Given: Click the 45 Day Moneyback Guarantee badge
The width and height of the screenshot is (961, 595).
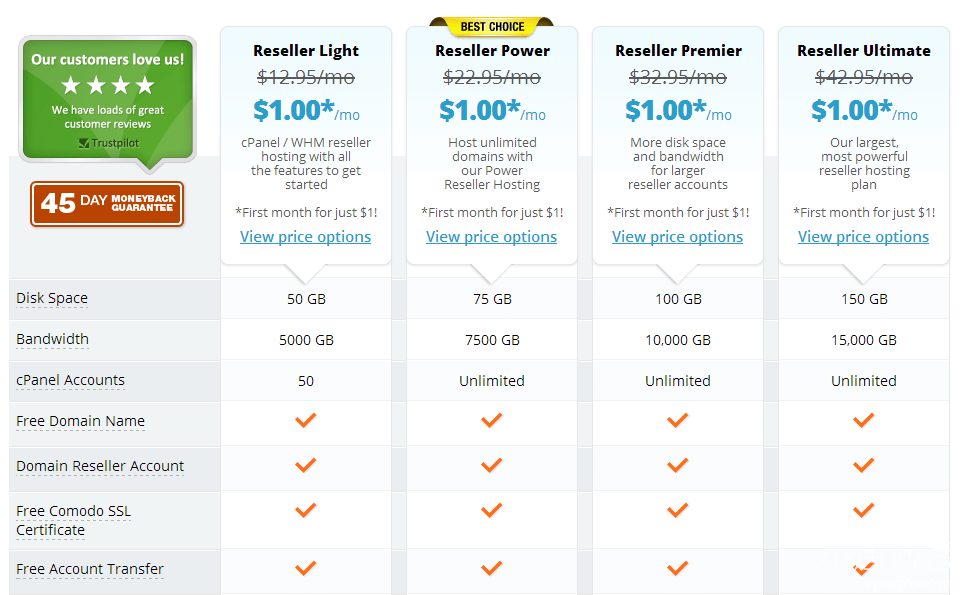Looking at the screenshot, I should pyautogui.click(x=107, y=203).
